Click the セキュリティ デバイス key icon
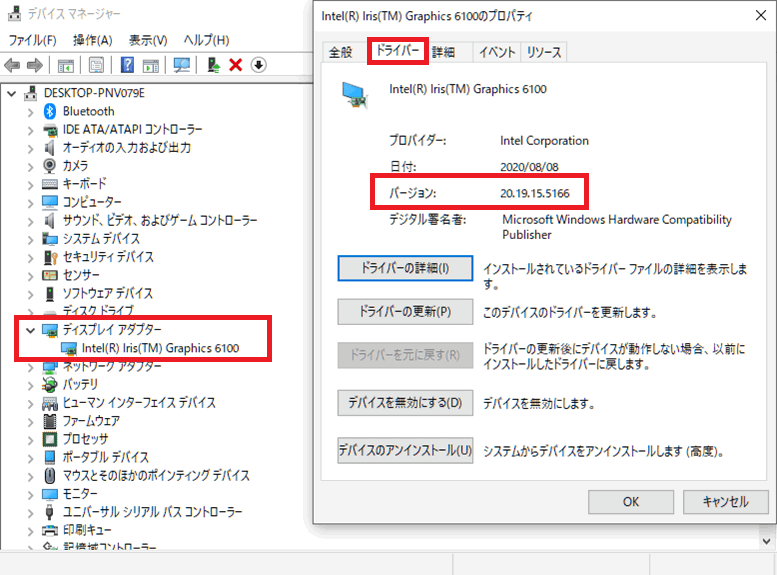Screen dimensions: 777x575 (x=50, y=257)
